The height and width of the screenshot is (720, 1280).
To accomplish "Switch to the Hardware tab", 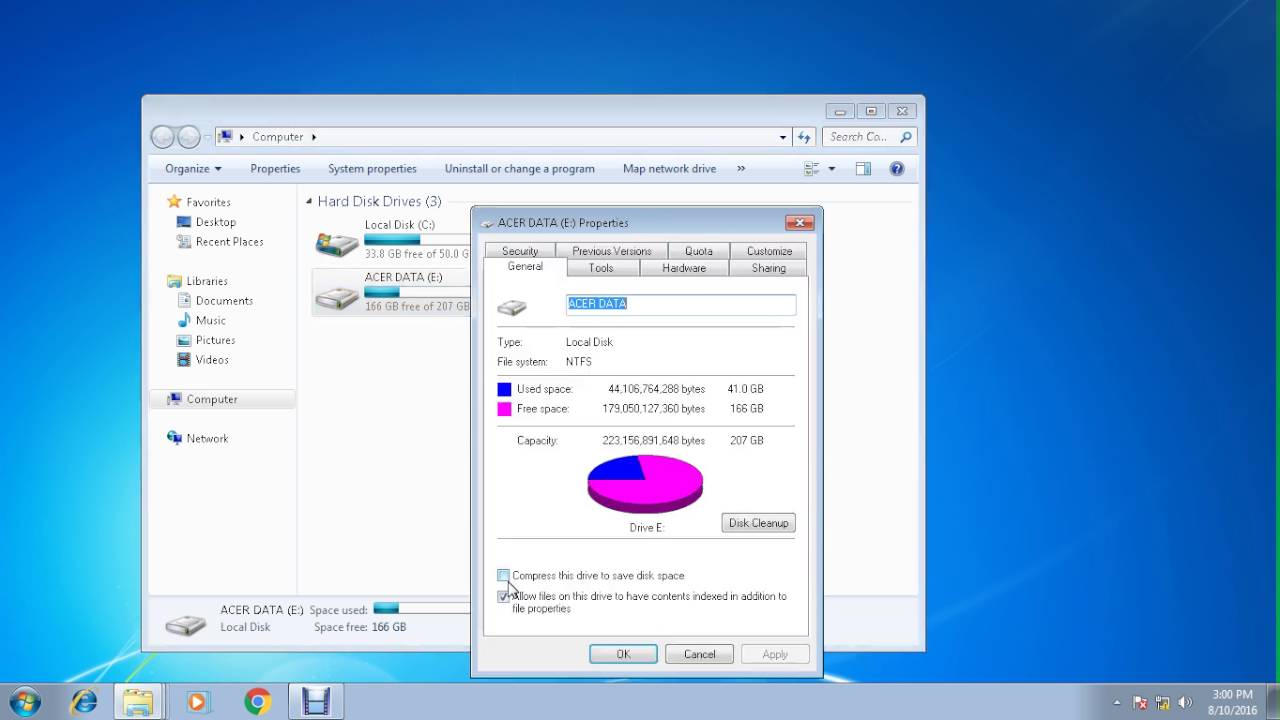I will 684,268.
